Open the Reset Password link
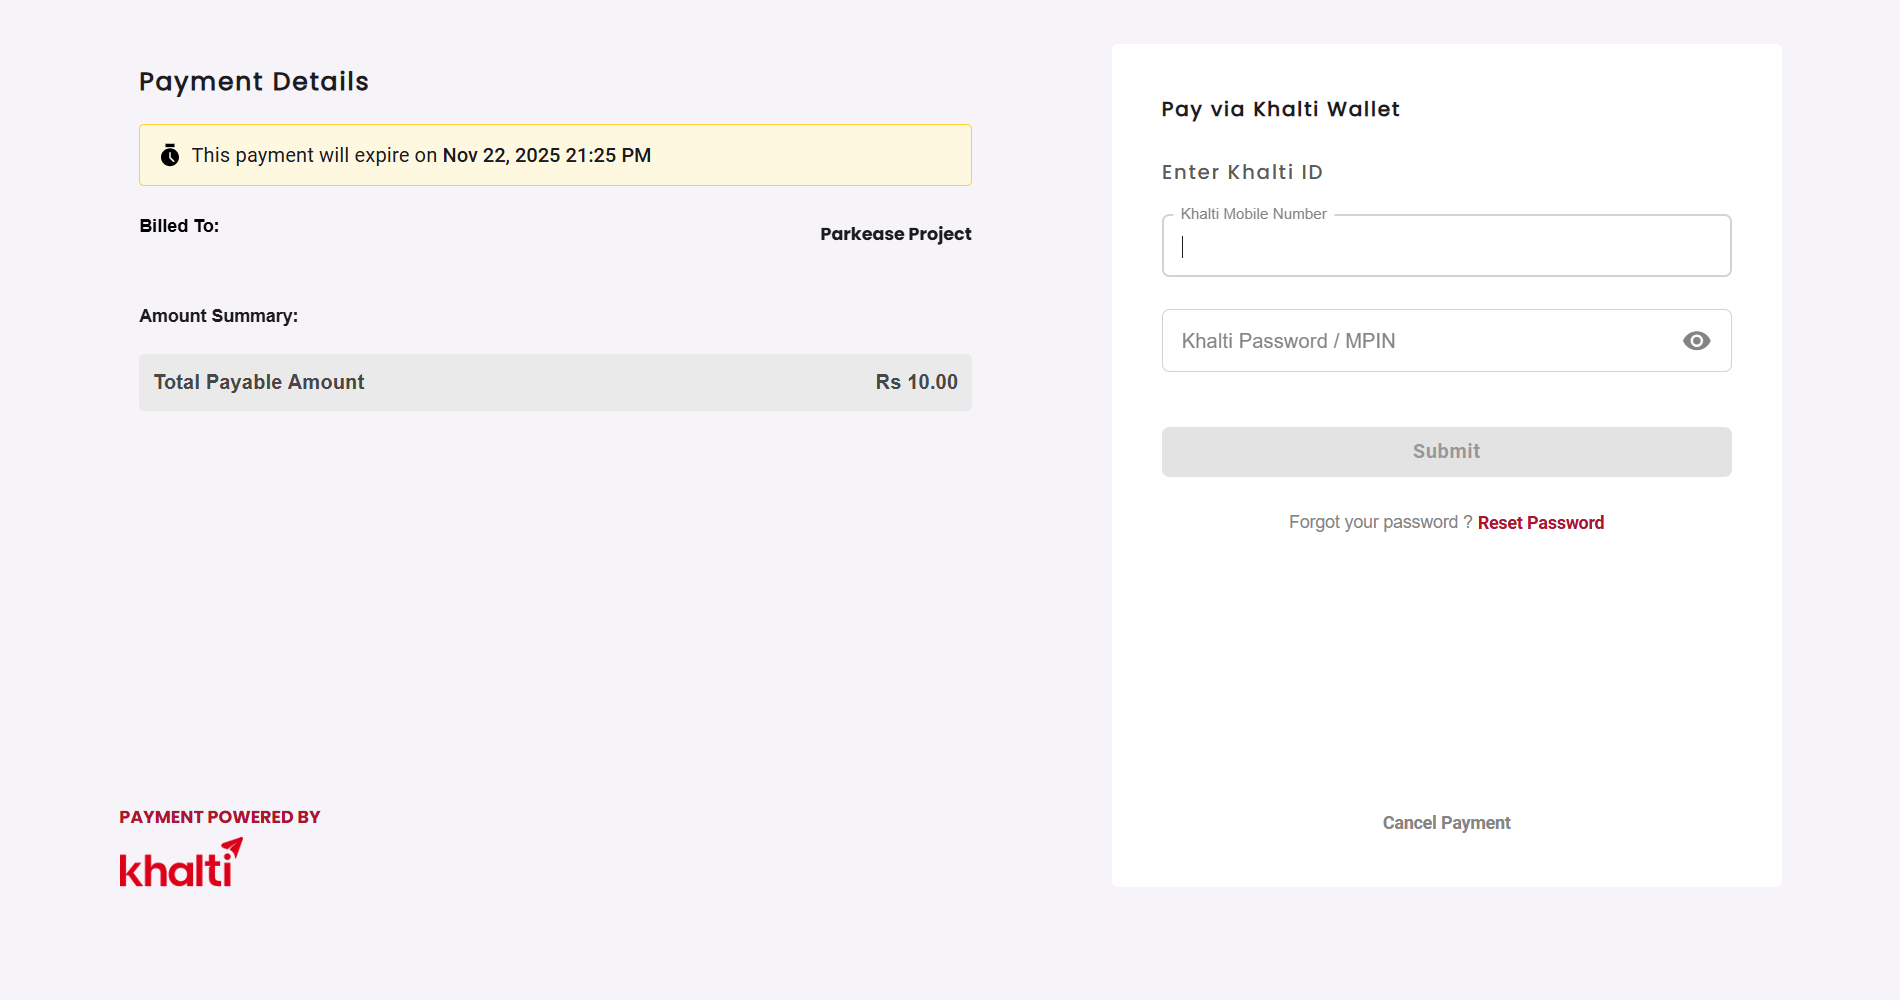Screen dimensions: 1900x1000 point(1540,523)
